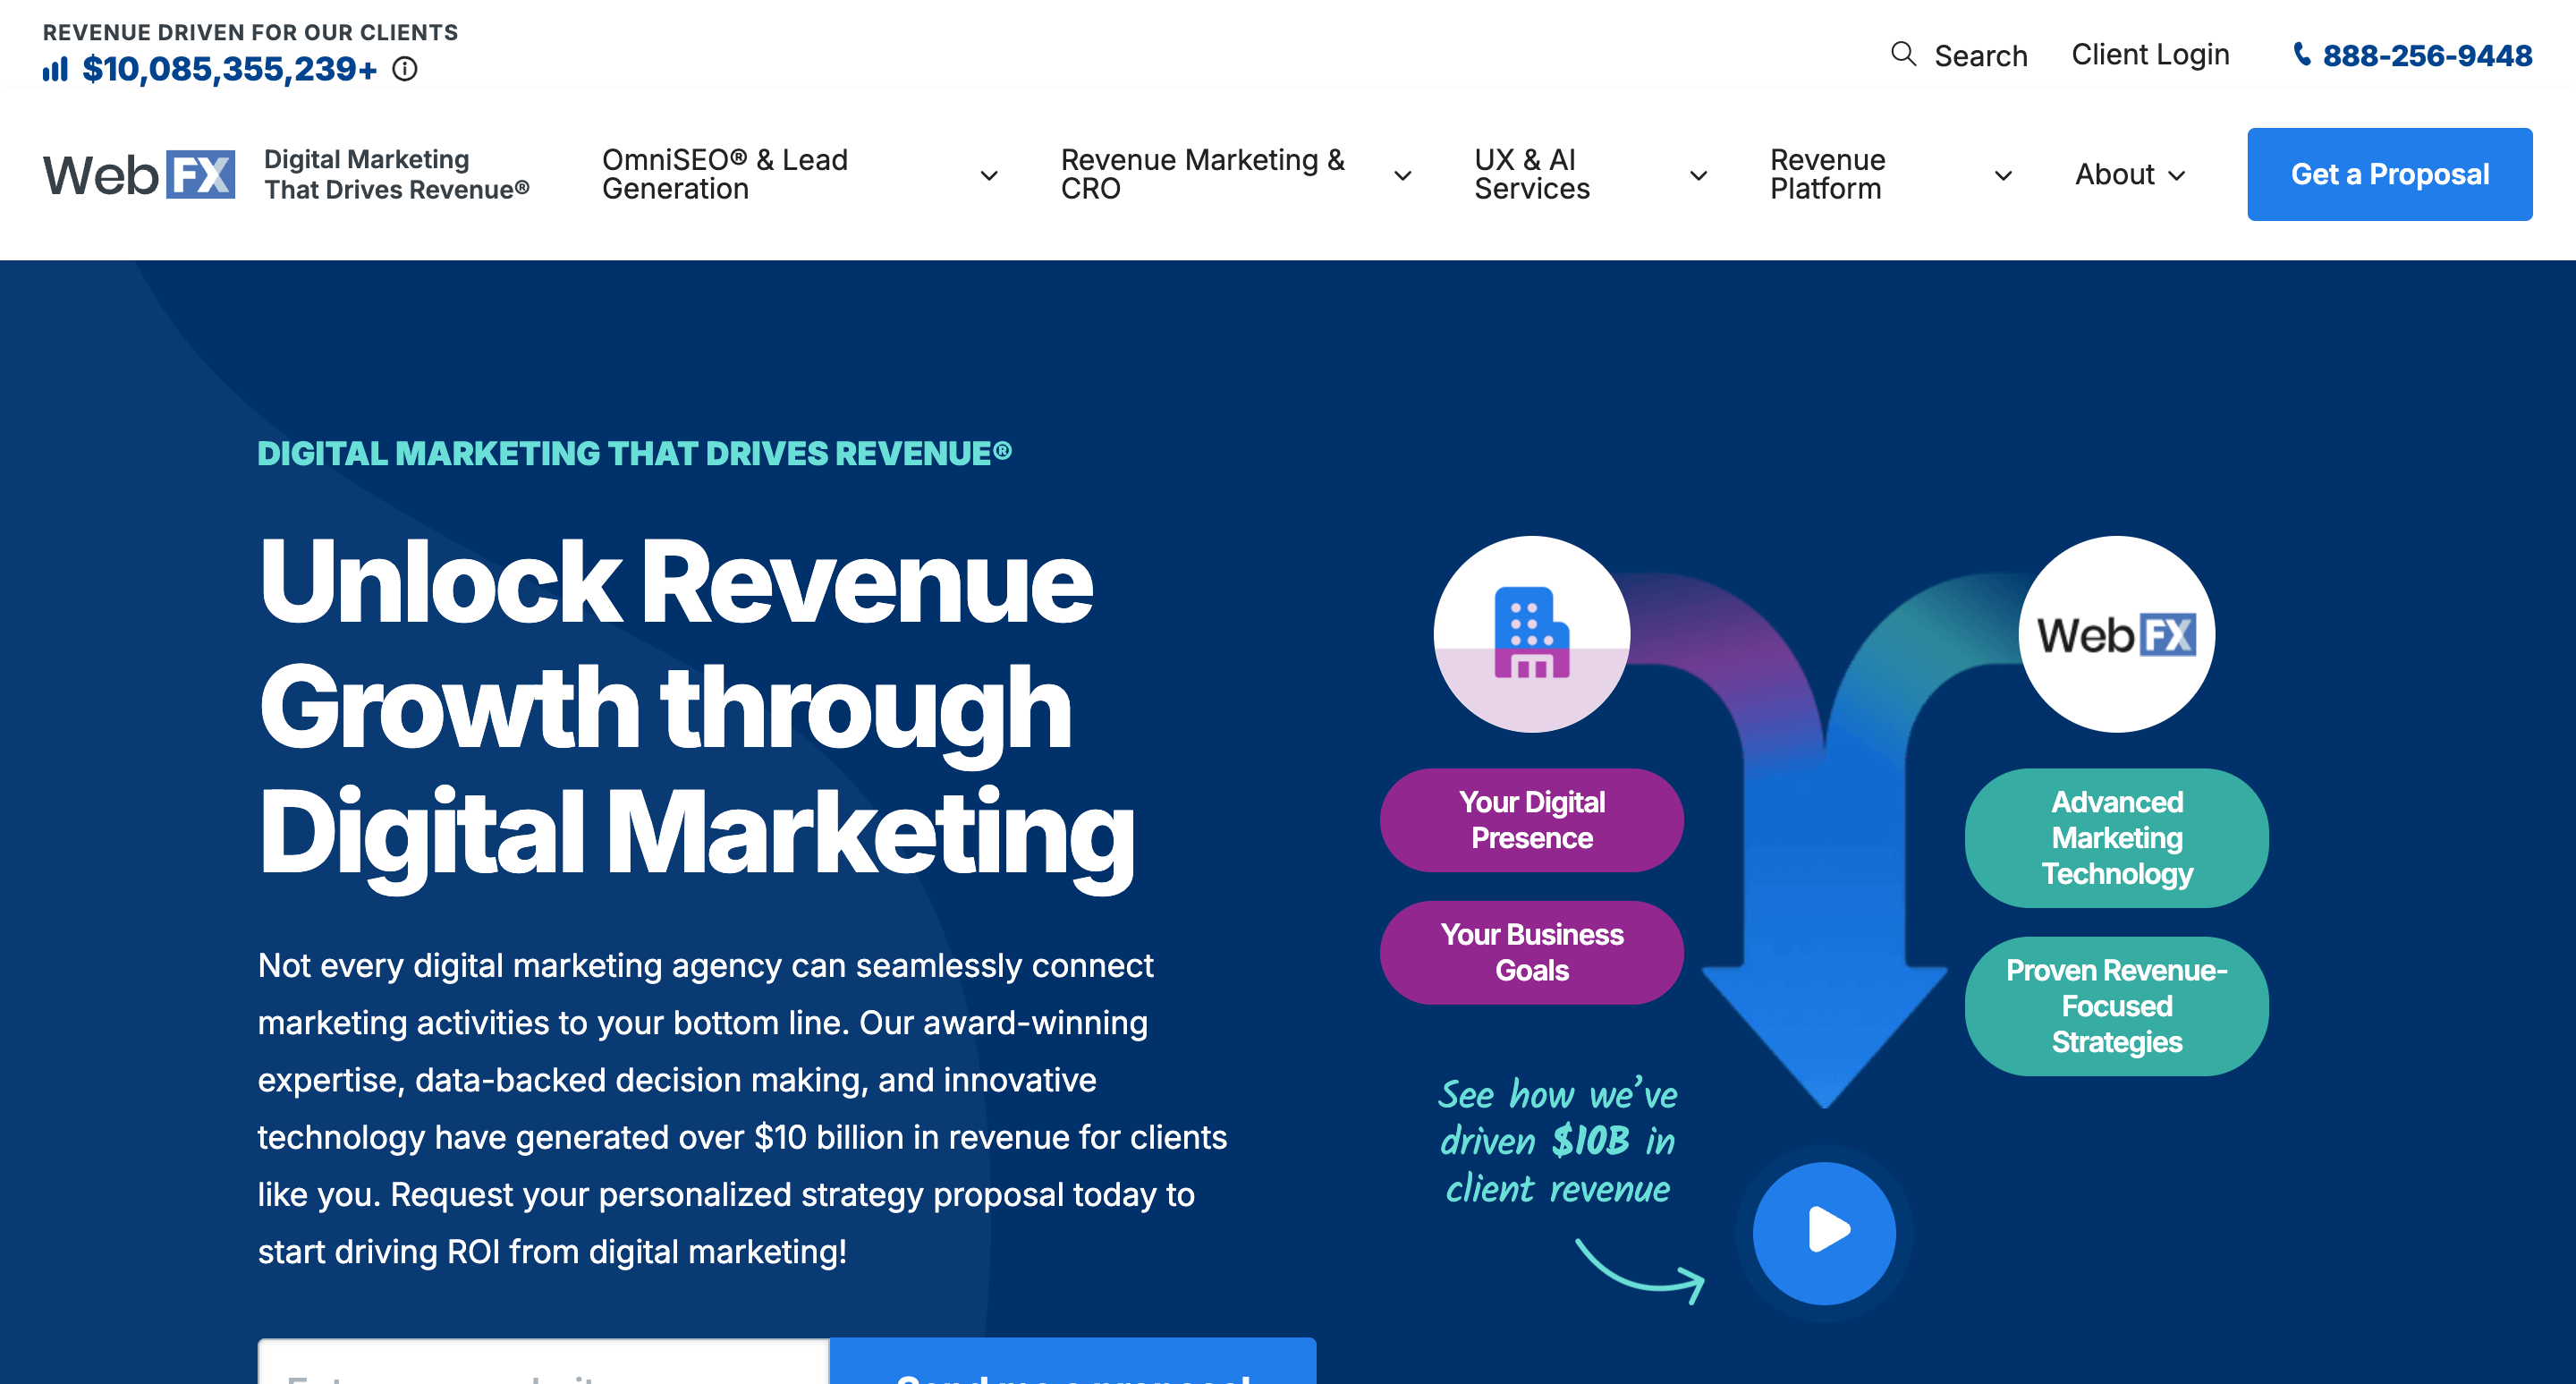2576x1384 pixels.
Task: Expand the OmniSEO & Lead Generation chevron
Action: (989, 176)
